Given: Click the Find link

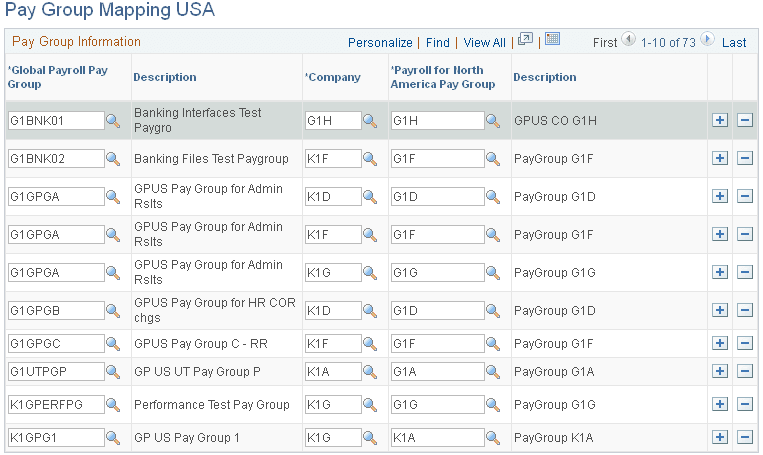Looking at the screenshot, I should (x=438, y=43).
